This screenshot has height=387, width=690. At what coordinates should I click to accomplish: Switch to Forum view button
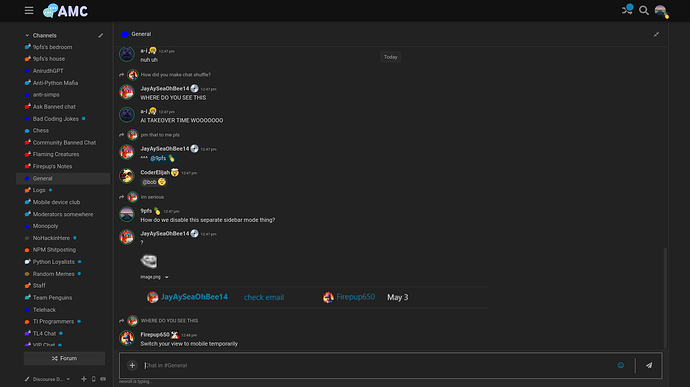tap(64, 358)
